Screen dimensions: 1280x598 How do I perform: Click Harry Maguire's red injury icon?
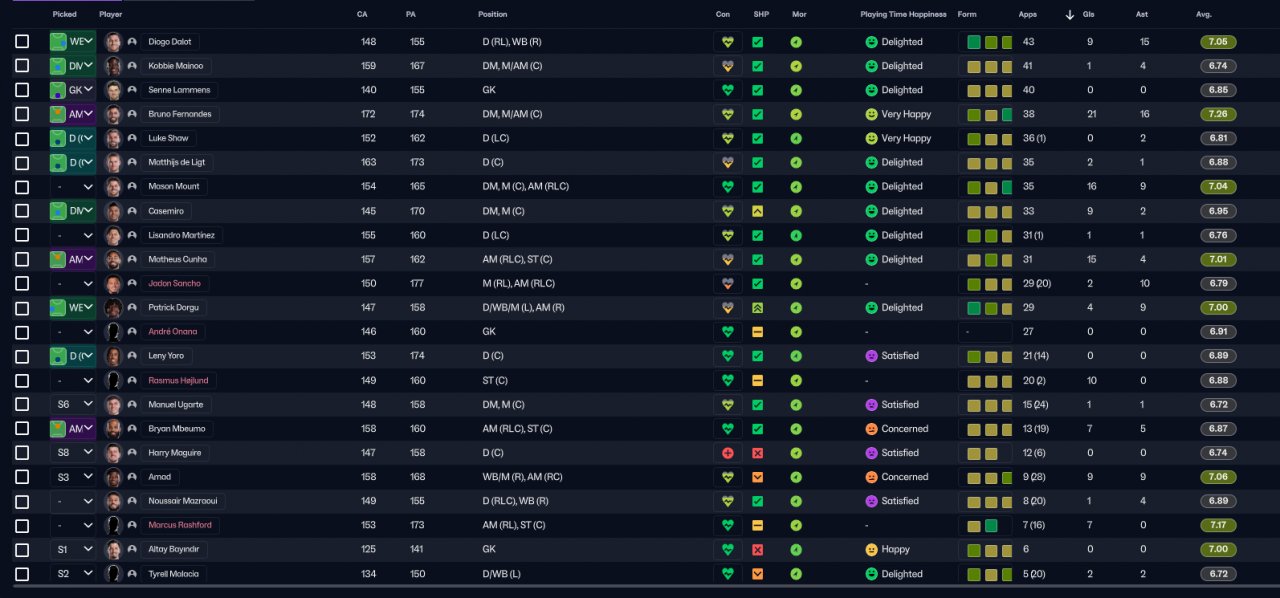[x=728, y=453]
